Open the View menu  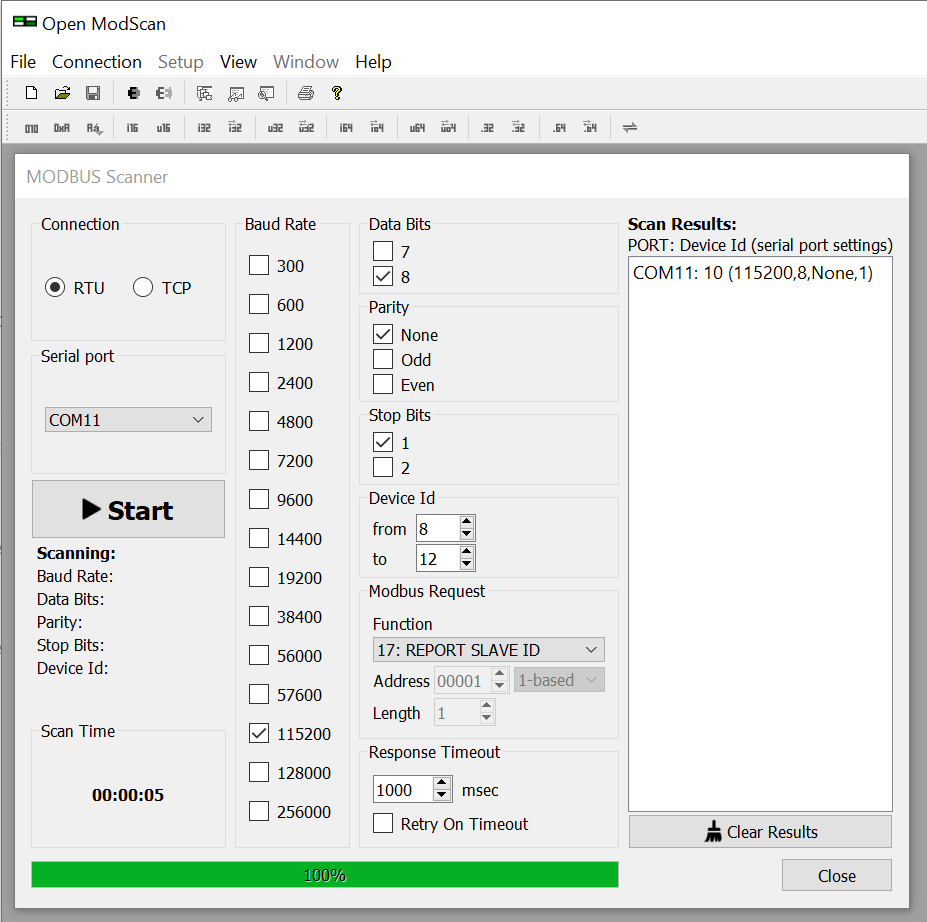tap(238, 62)
